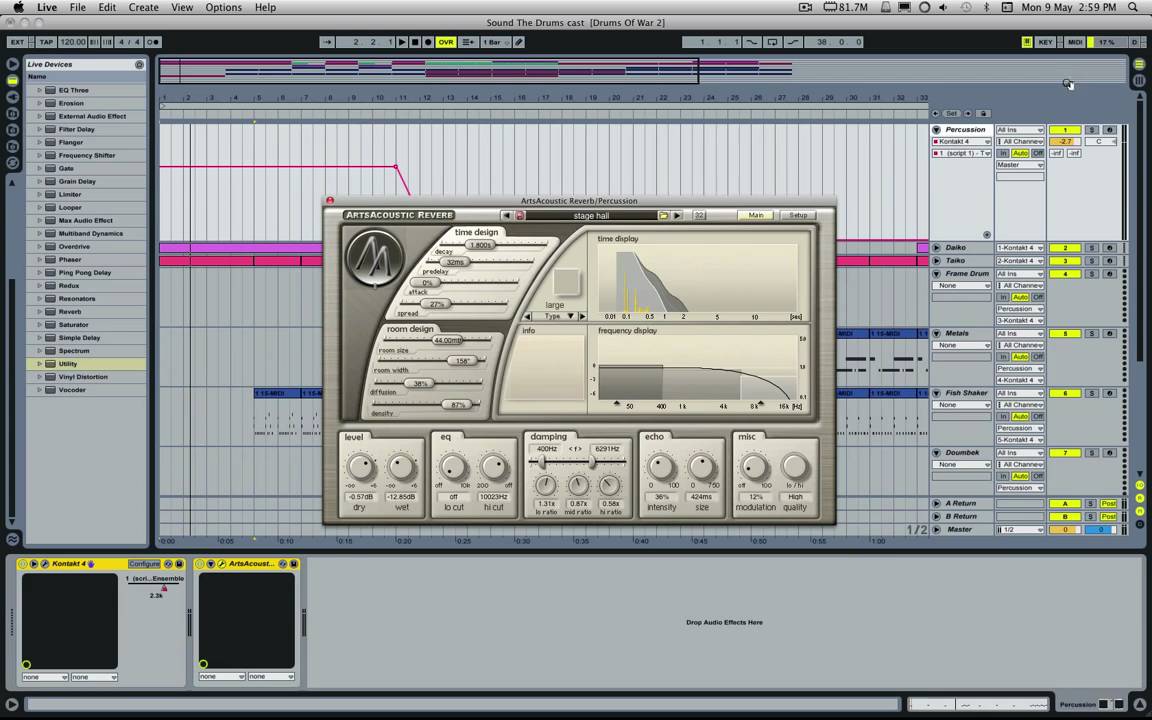
Task: Click the Bluetooth icon in menu bar
Action: 986,7
